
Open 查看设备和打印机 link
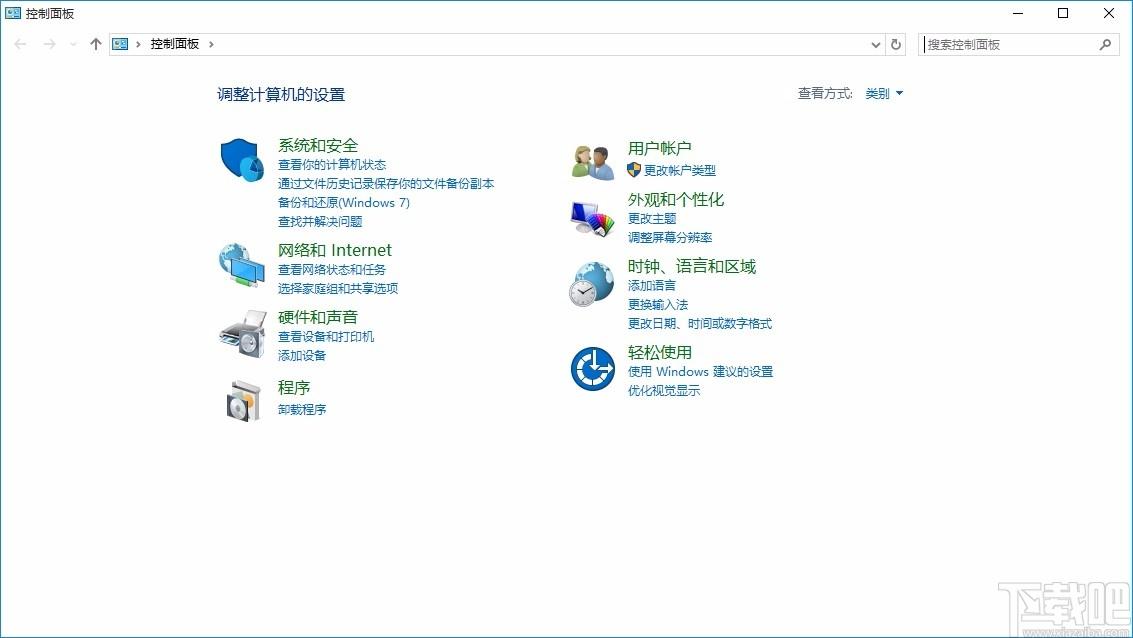click(x=326, y=337)
